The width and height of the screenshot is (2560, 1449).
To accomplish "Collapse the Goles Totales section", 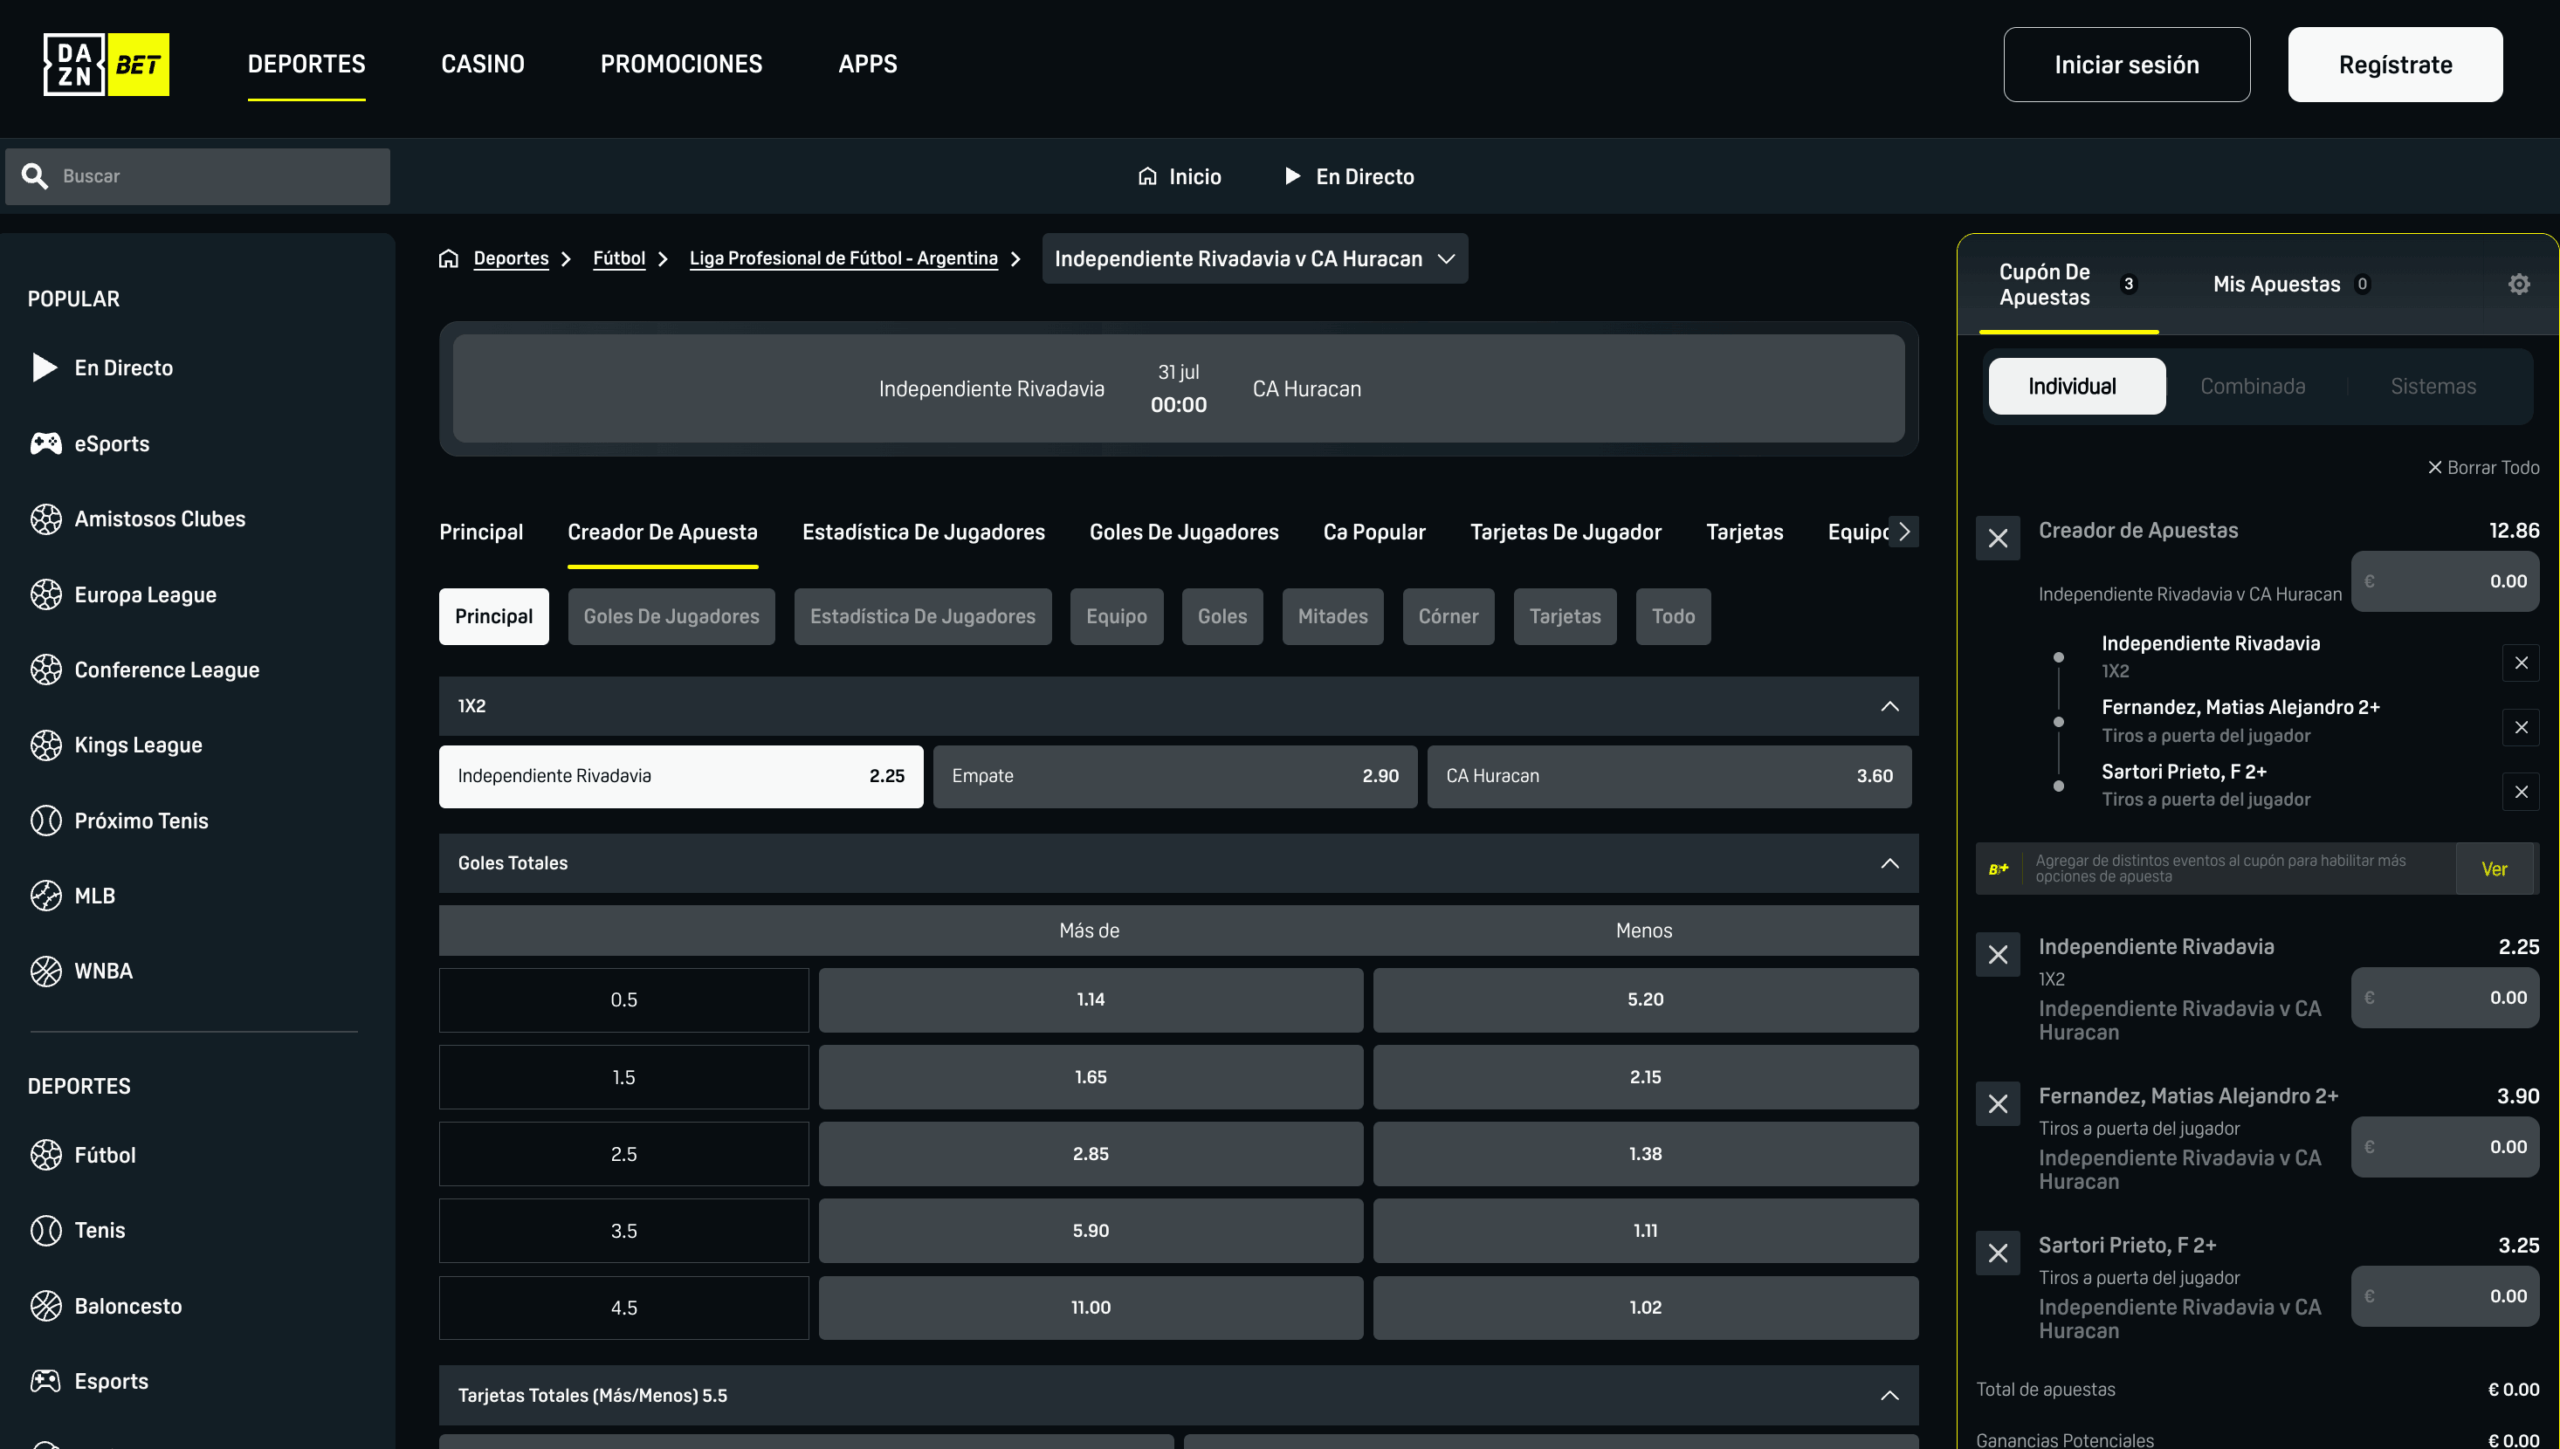I will coord(1889,863).
